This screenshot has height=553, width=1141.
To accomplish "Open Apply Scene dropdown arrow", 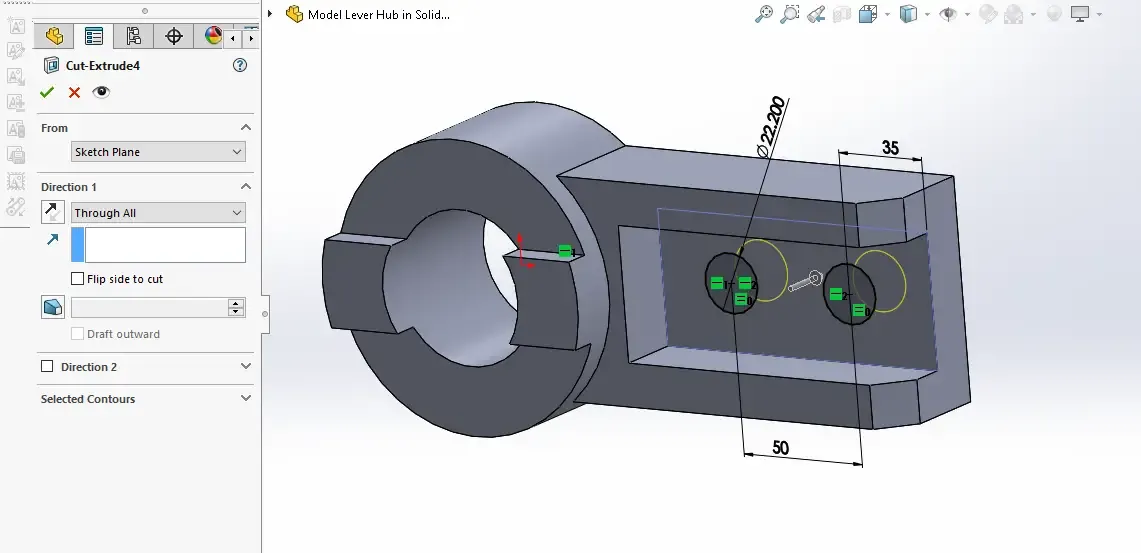I will (1033, 15).
